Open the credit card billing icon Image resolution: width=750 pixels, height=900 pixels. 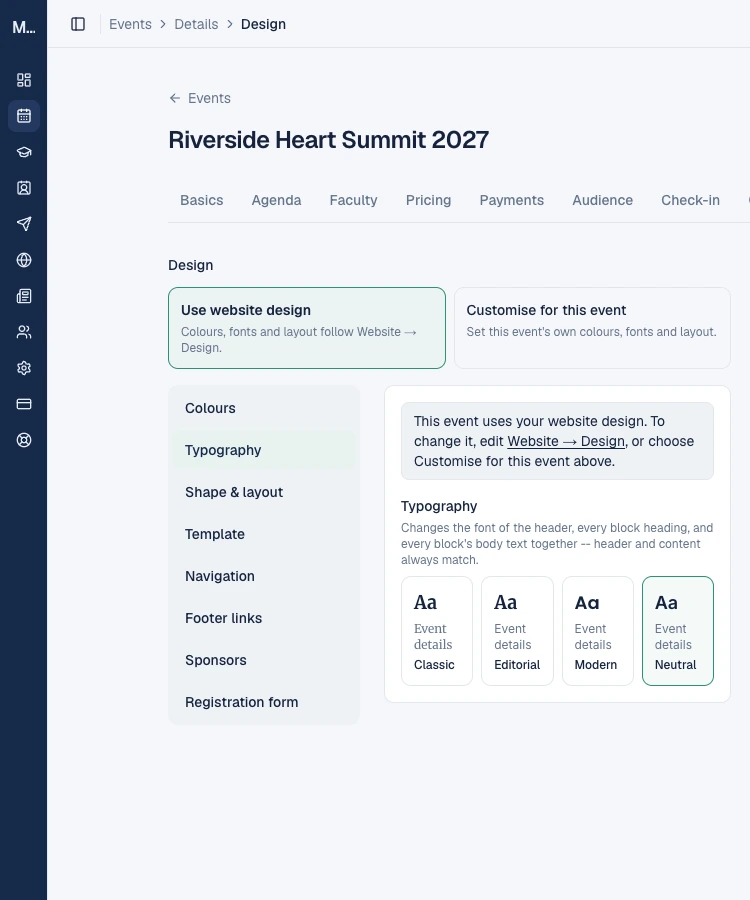(x=24, y=404)
